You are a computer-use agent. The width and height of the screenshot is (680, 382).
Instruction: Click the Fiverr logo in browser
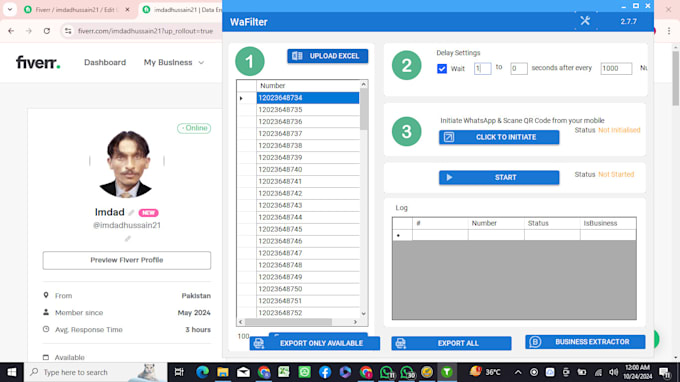[x=38, y=62]
